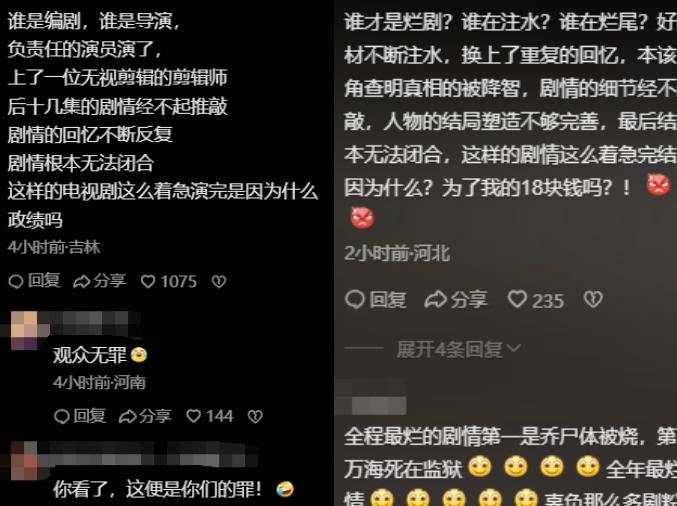Like the 观众无罪 comment with 144 likes
This screenshot has height=506, width=677.
tap(210, 416)
